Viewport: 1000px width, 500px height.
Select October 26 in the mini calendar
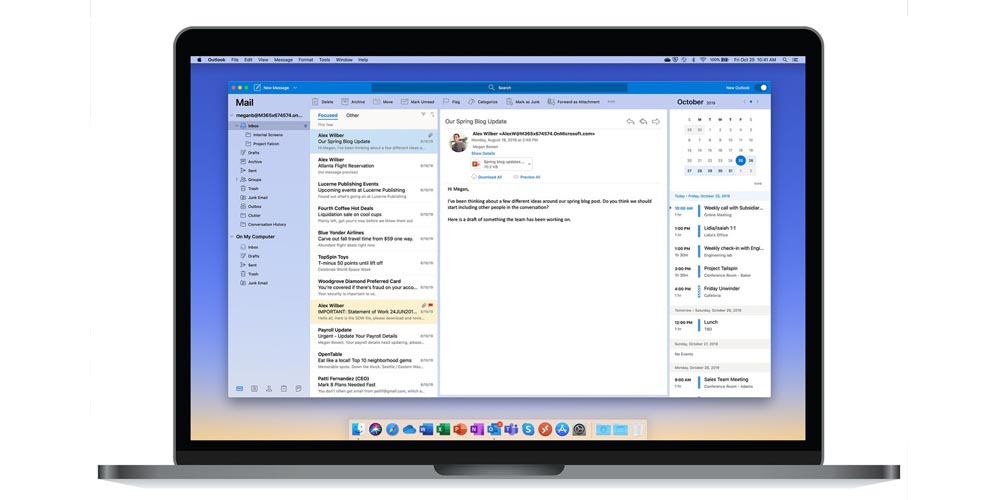click(751, 161)
